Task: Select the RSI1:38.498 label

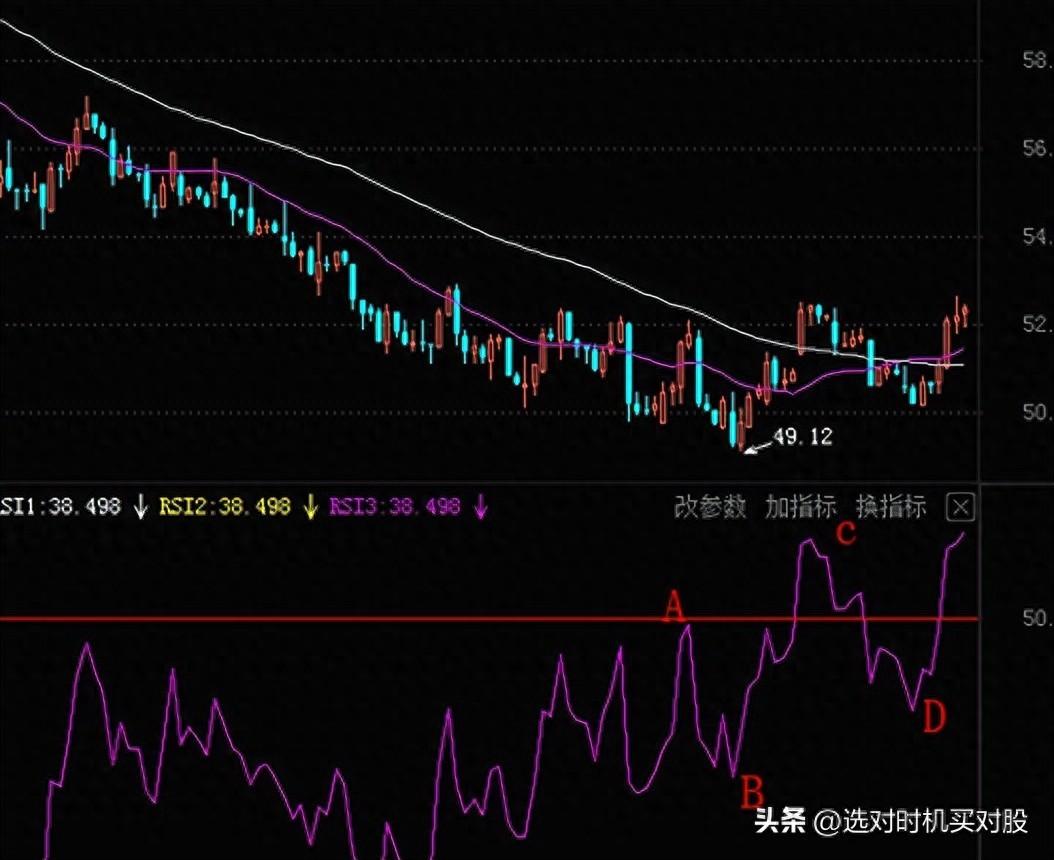Action: [x=60, y=507]
